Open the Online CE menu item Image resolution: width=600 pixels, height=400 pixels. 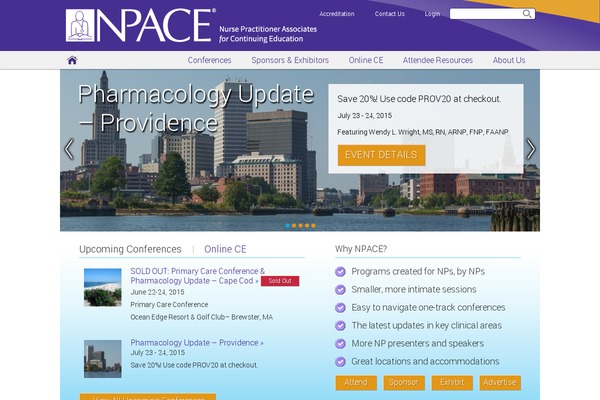click(x=366, y=60)
